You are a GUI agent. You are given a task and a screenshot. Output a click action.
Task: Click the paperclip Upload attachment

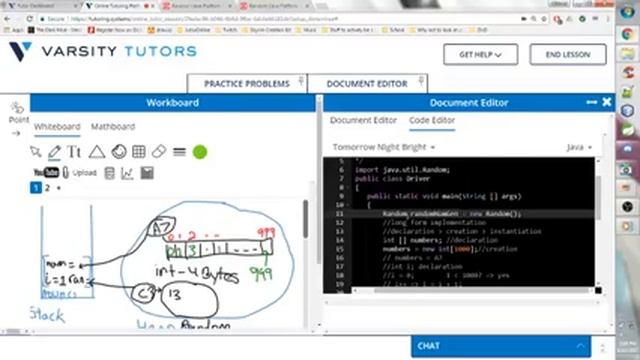79,173
